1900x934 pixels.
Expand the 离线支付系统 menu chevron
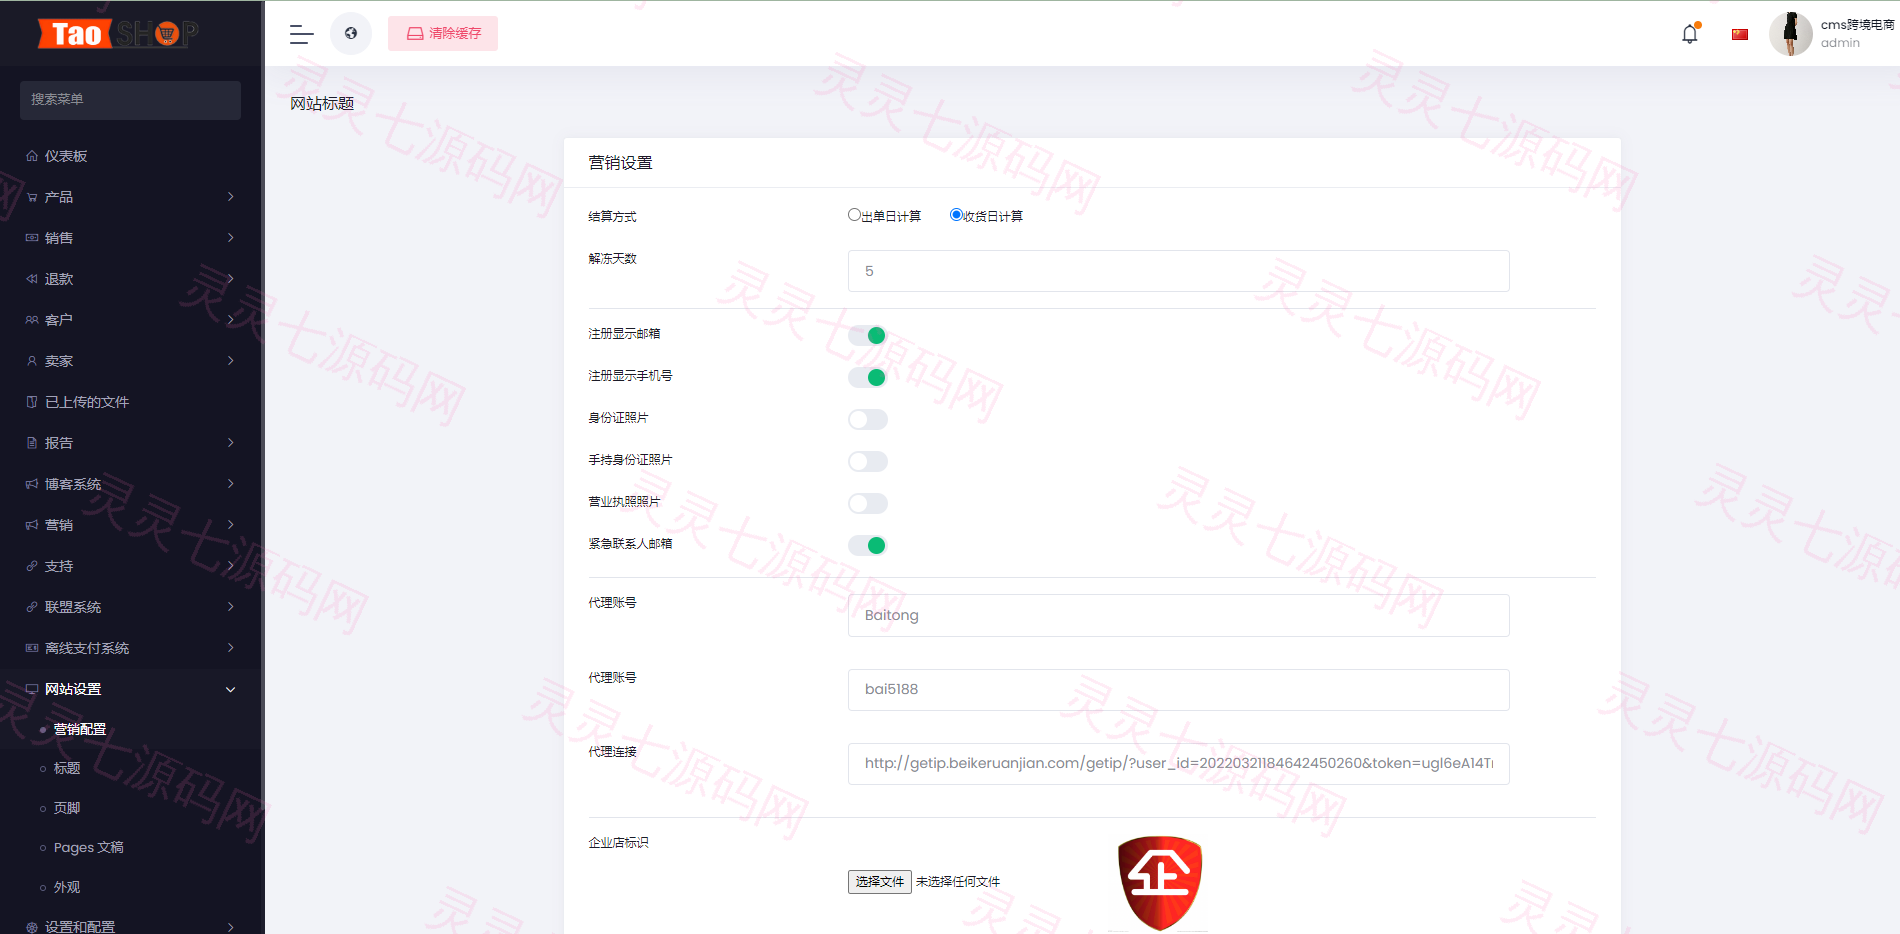[x=231, y=648]
